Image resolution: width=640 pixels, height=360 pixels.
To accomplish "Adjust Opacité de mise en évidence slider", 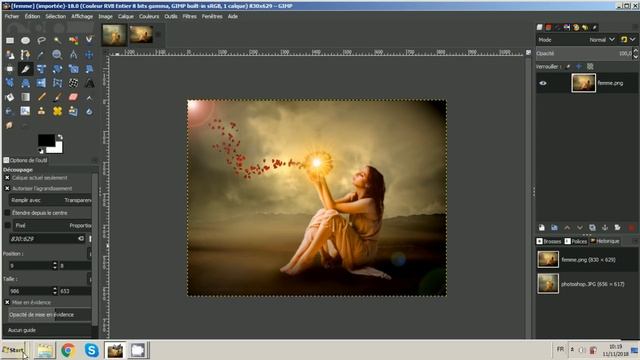I will (50, 315).
